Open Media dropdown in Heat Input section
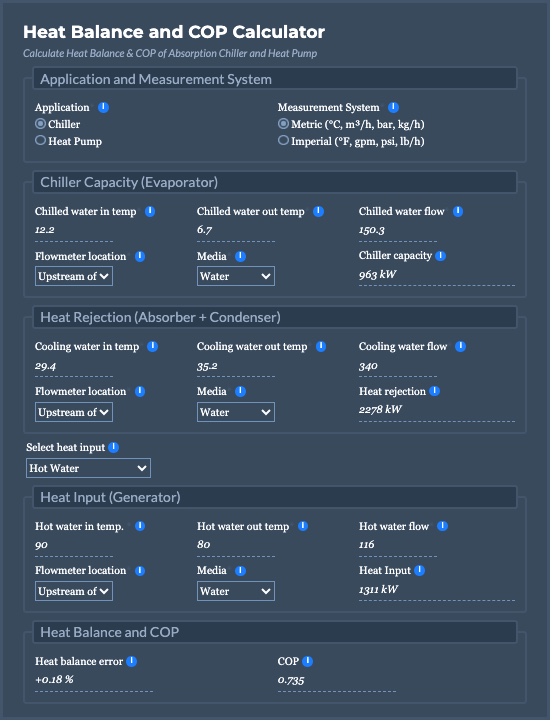Image resolution: width=553 pixels, height=721 pixels. coord(236,591)
